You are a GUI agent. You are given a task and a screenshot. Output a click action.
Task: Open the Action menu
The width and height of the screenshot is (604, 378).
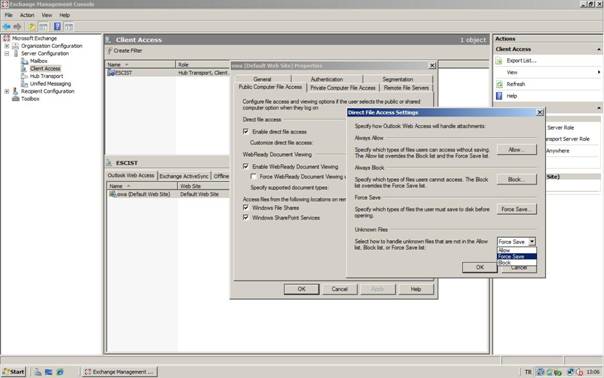point(27,15)
